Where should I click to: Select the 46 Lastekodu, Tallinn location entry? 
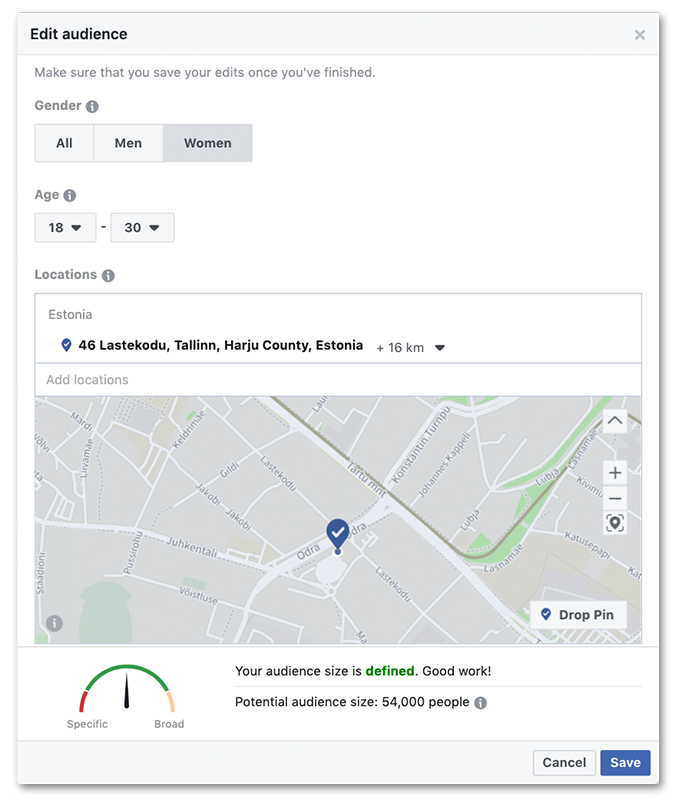pyautogui.click(x=220, y=345)
